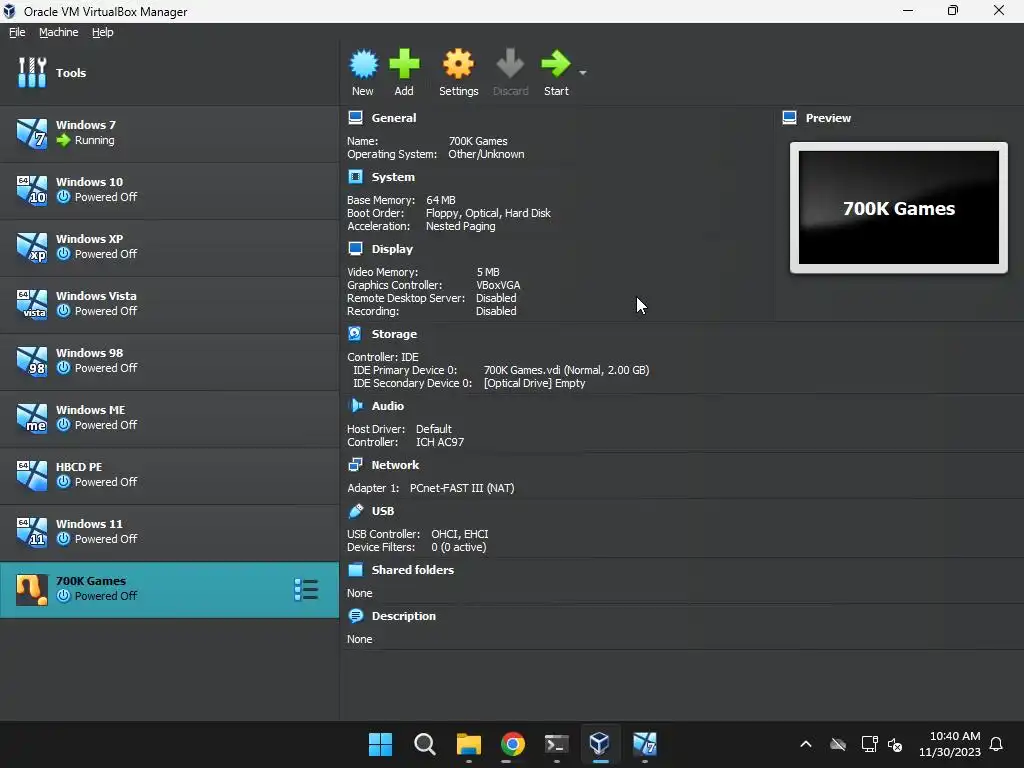1024x768 pixels.
Task: Click the Storage section header
Action: tap(394, 334)
